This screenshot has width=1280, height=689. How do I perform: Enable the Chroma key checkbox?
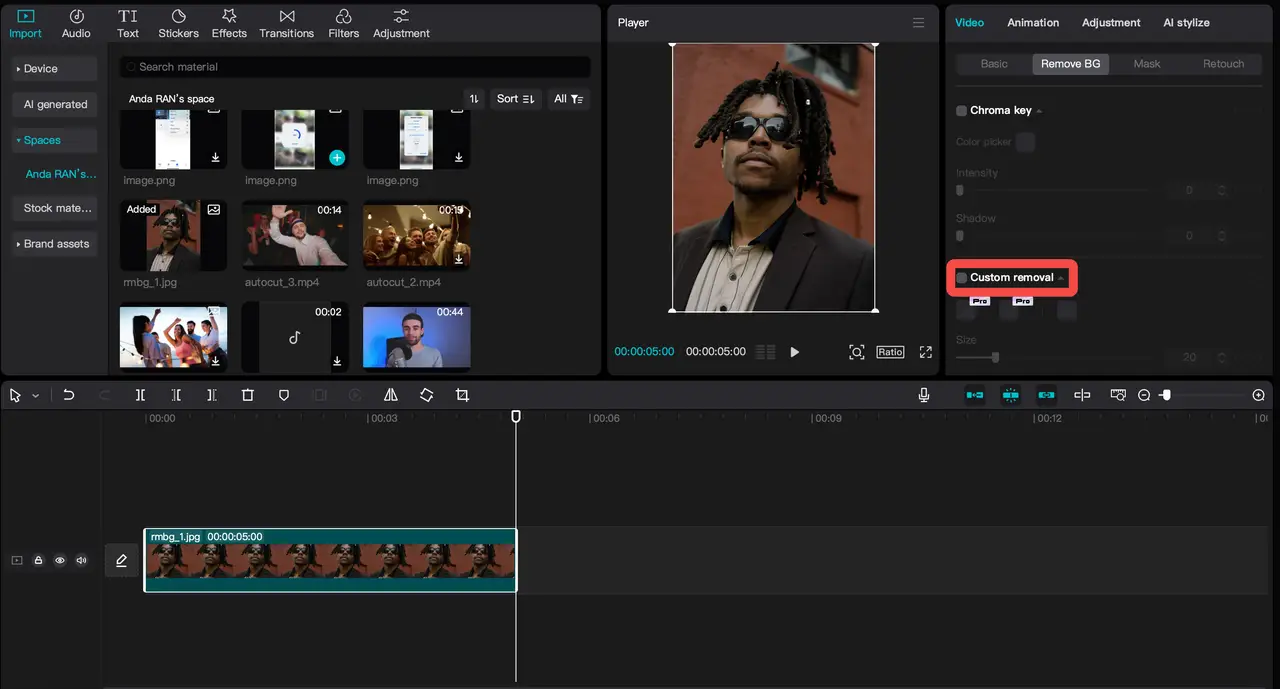961,111
